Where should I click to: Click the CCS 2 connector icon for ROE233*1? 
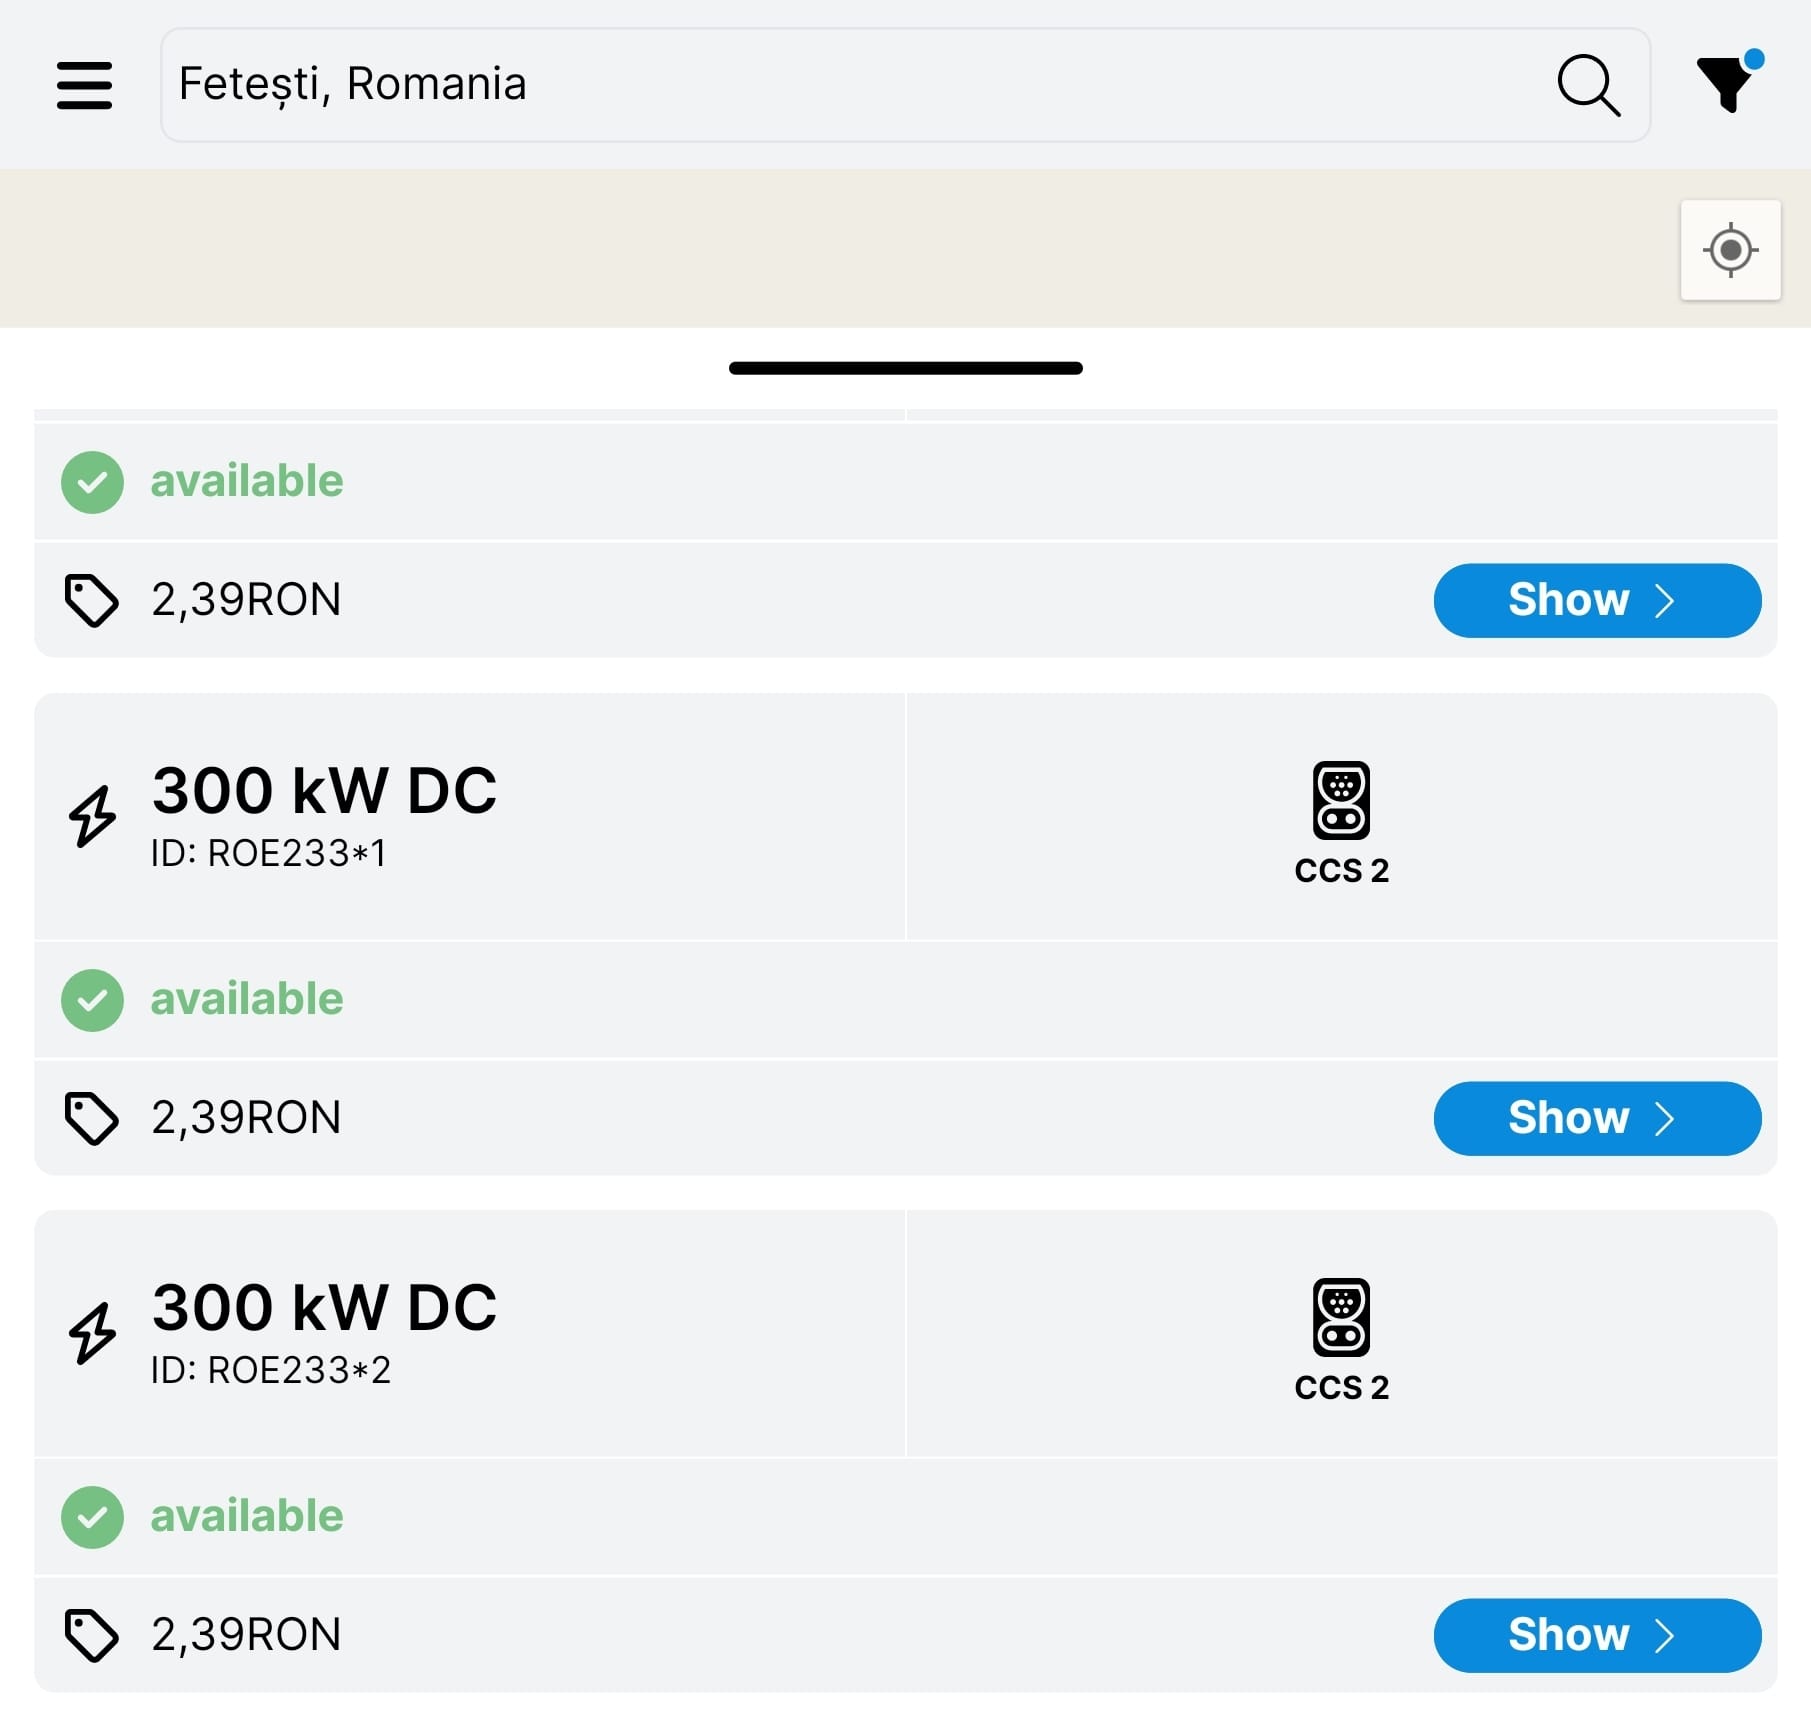tap(1341, 800)
